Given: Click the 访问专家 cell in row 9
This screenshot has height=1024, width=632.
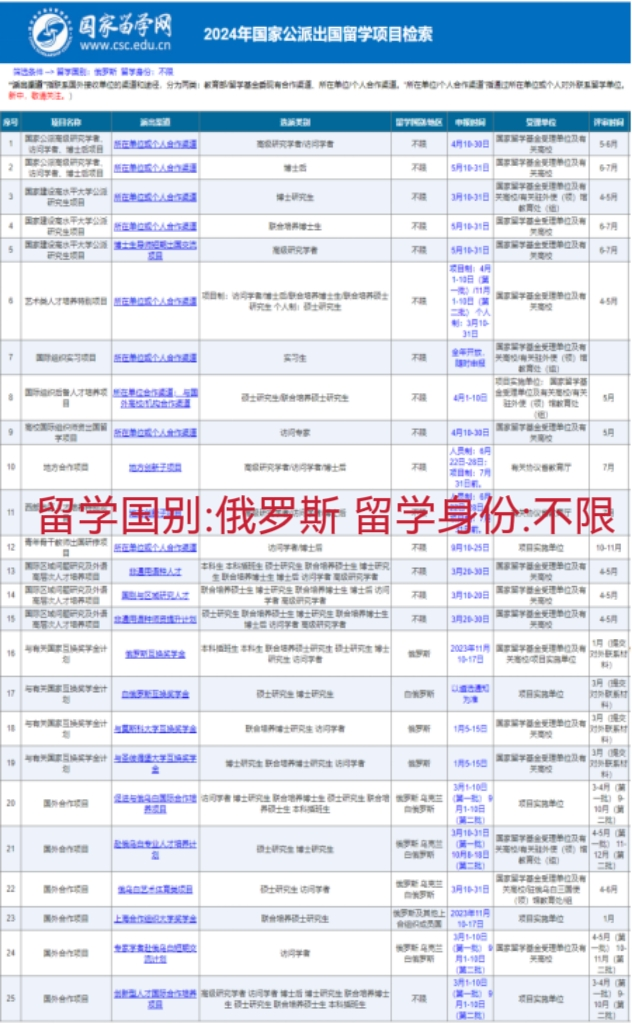Looking at the screenshot, I should point(295,432).
